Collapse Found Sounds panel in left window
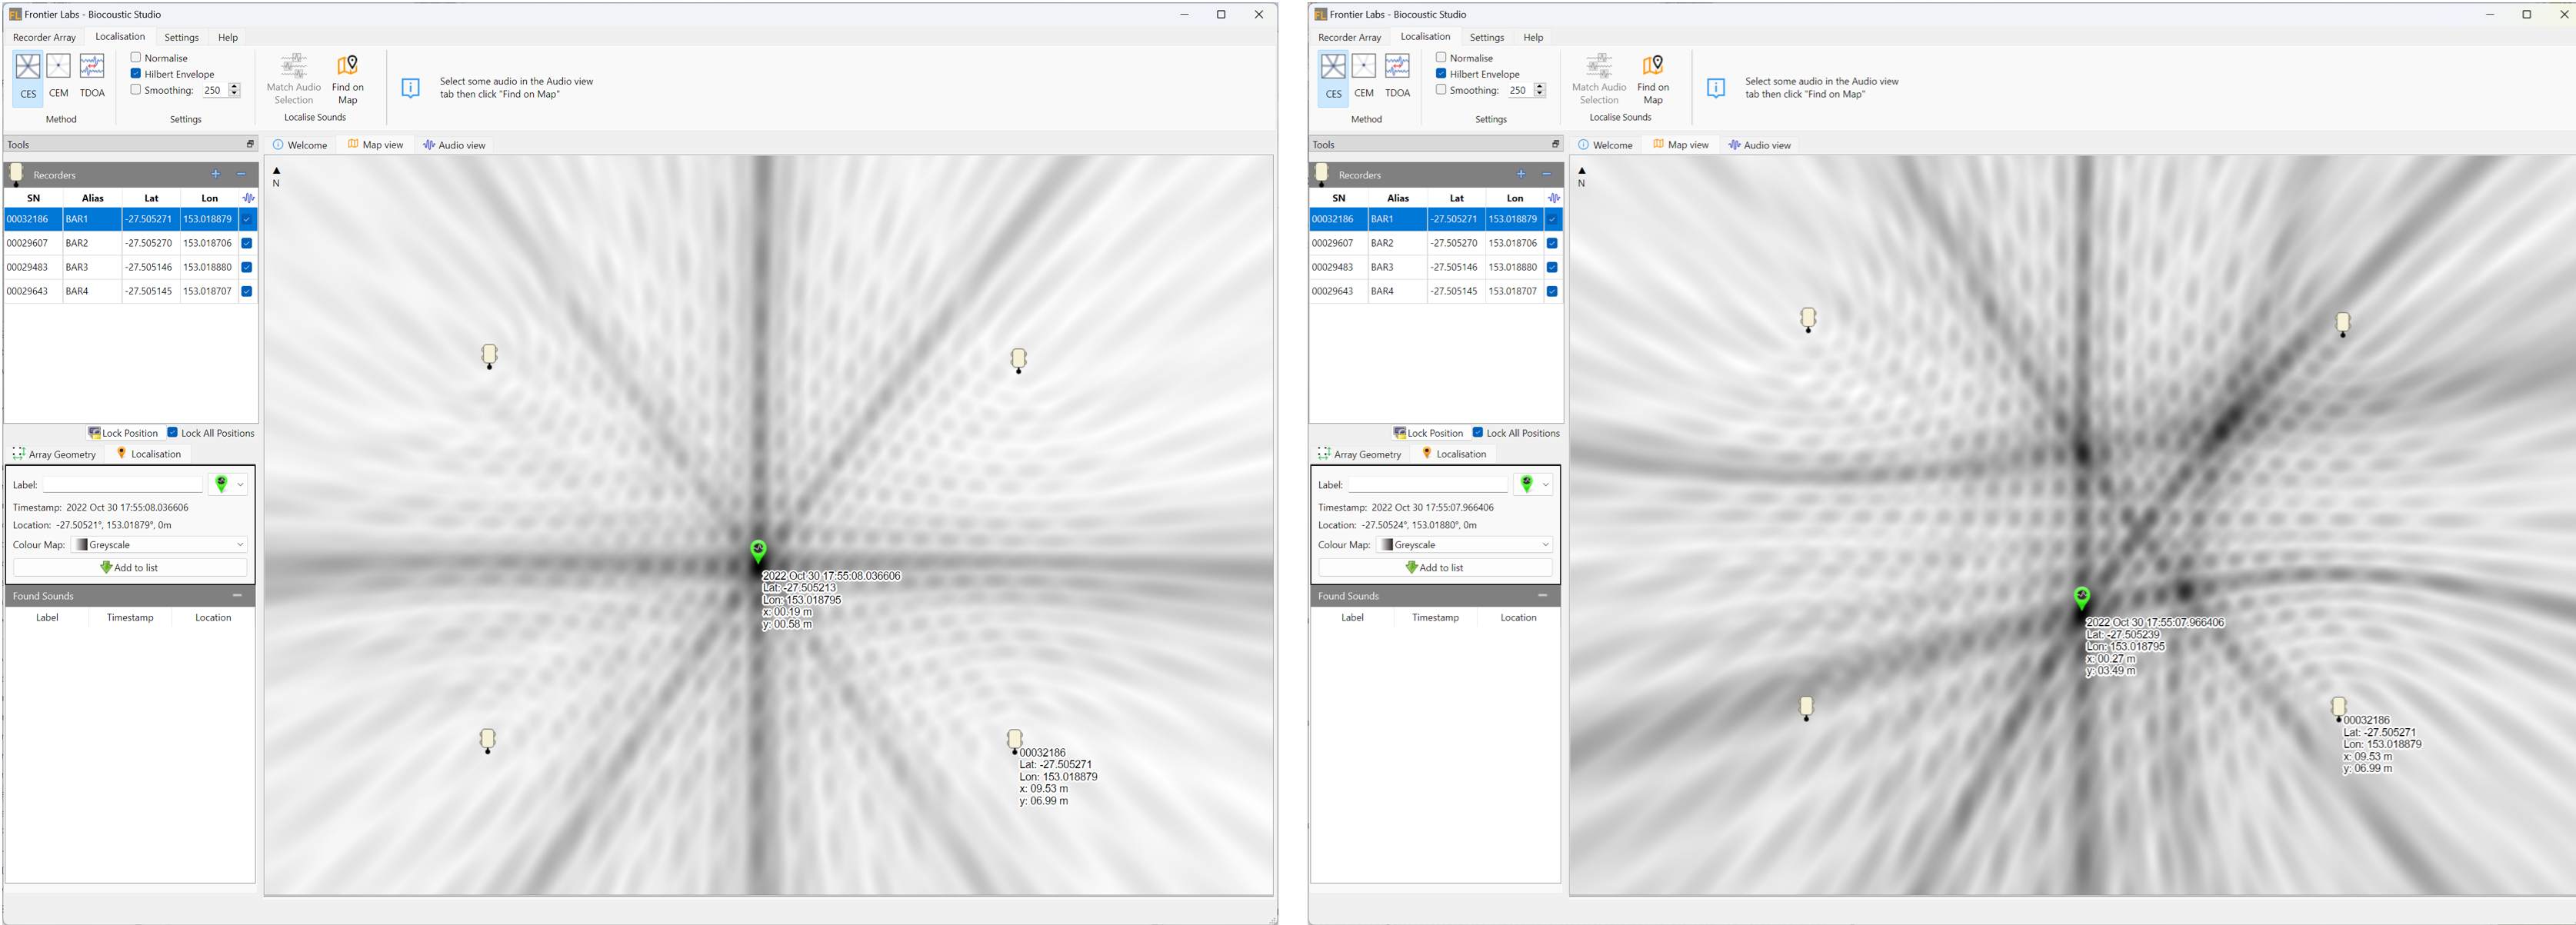2576x925 pixels. (237, 595)
